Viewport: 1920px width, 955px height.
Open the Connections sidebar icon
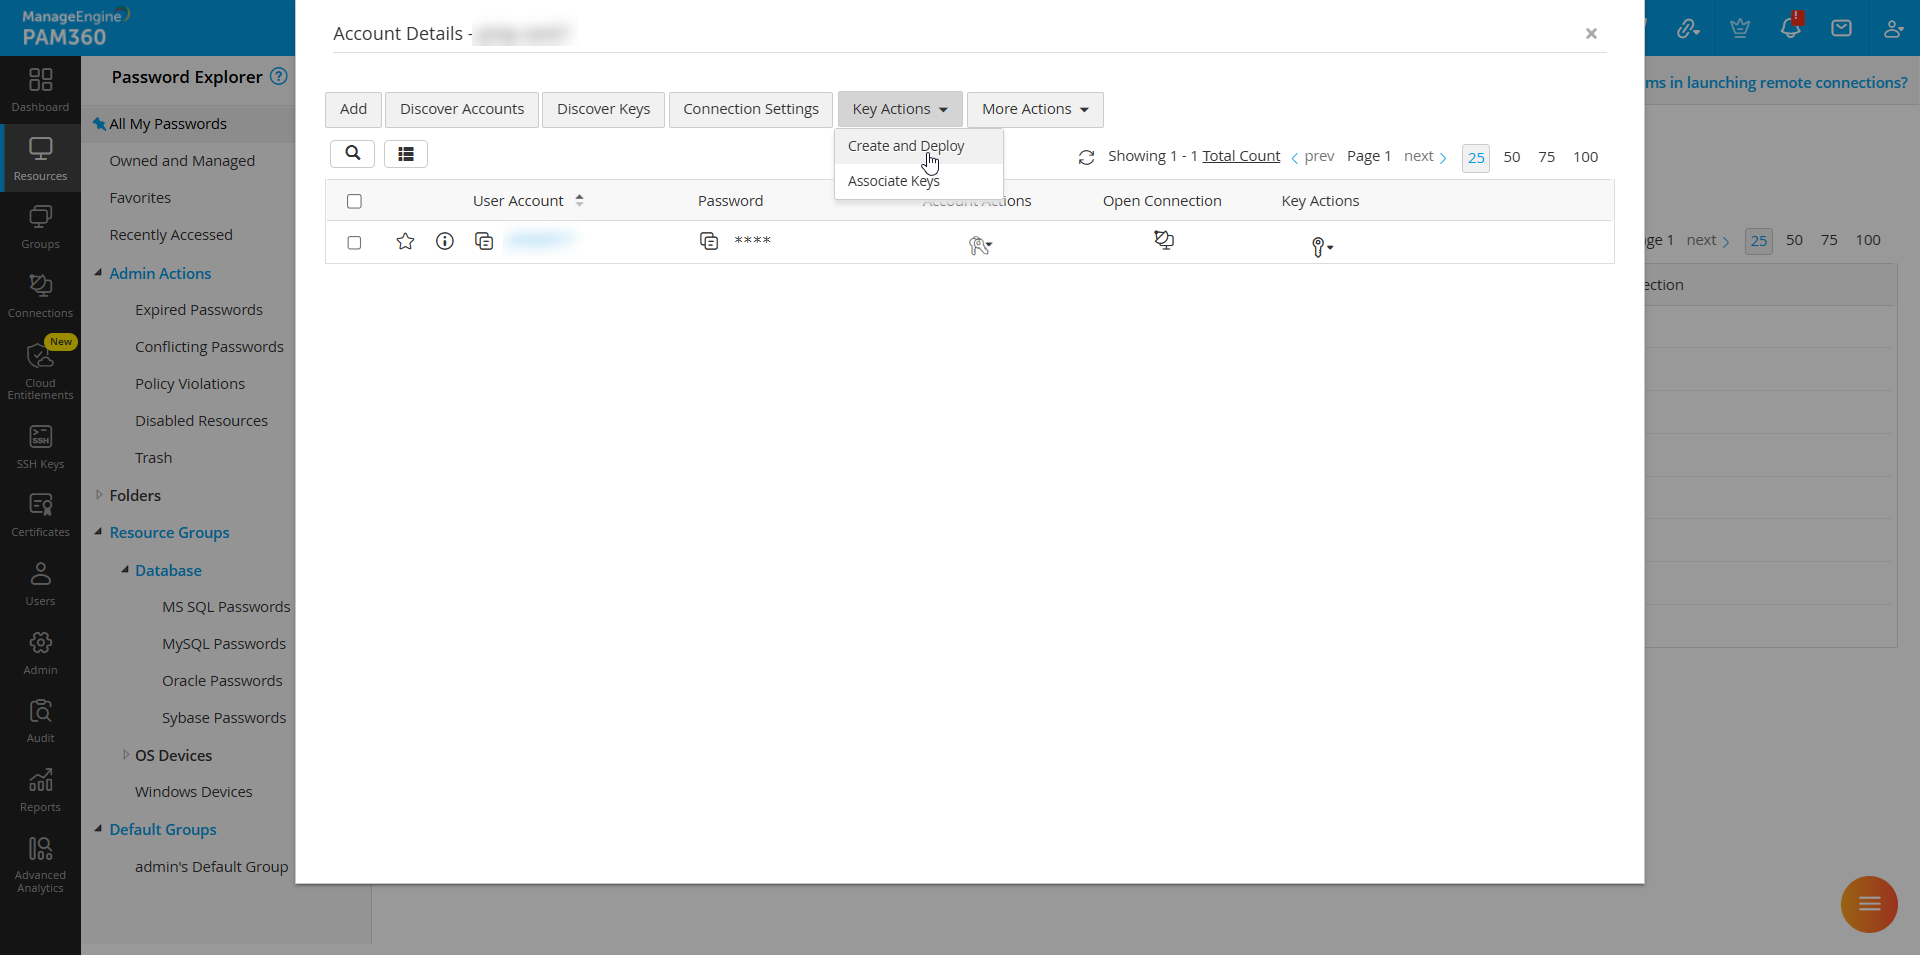[40, 293]
